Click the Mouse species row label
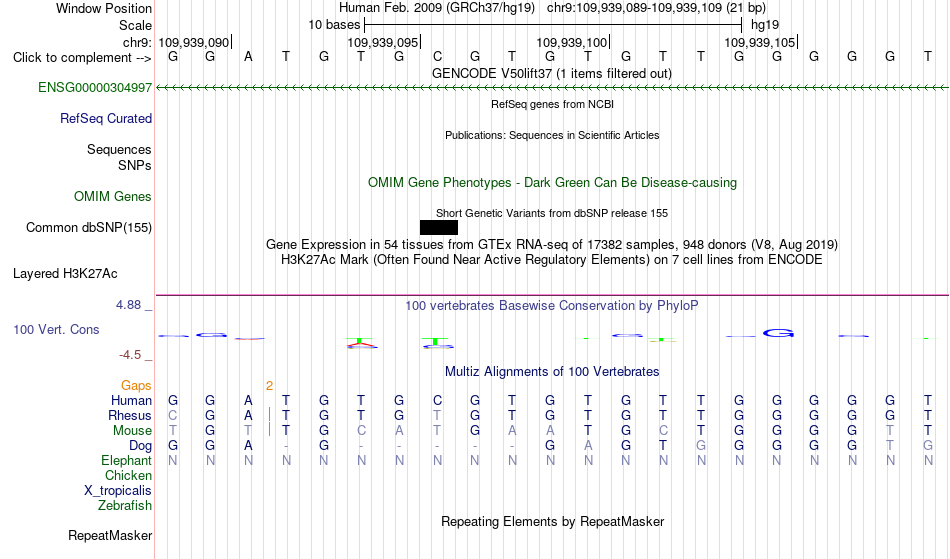Screen dimensions: 950x559 132,431
